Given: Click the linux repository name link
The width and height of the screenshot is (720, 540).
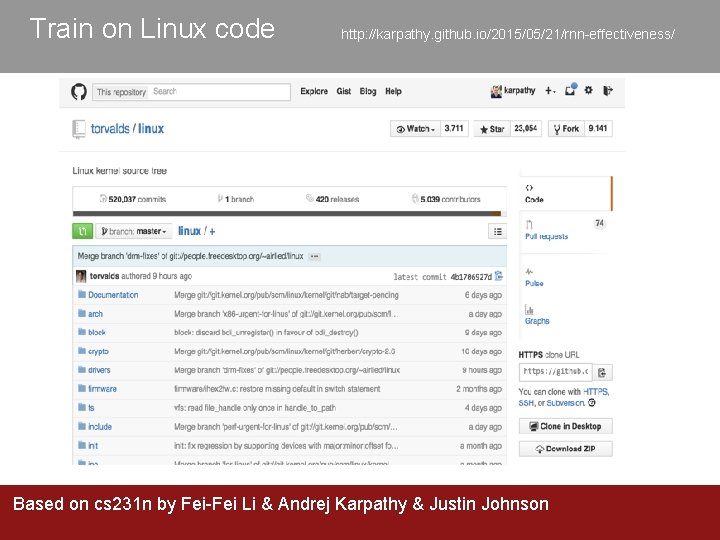Looking at the screenshot, I should (151, 129).
